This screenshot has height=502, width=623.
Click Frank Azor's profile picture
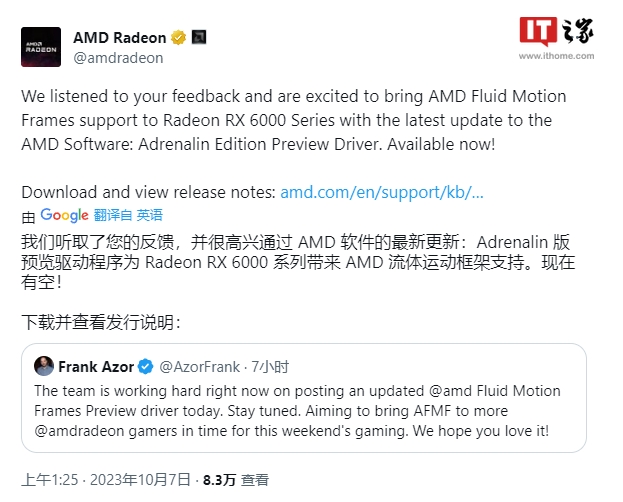44,366
